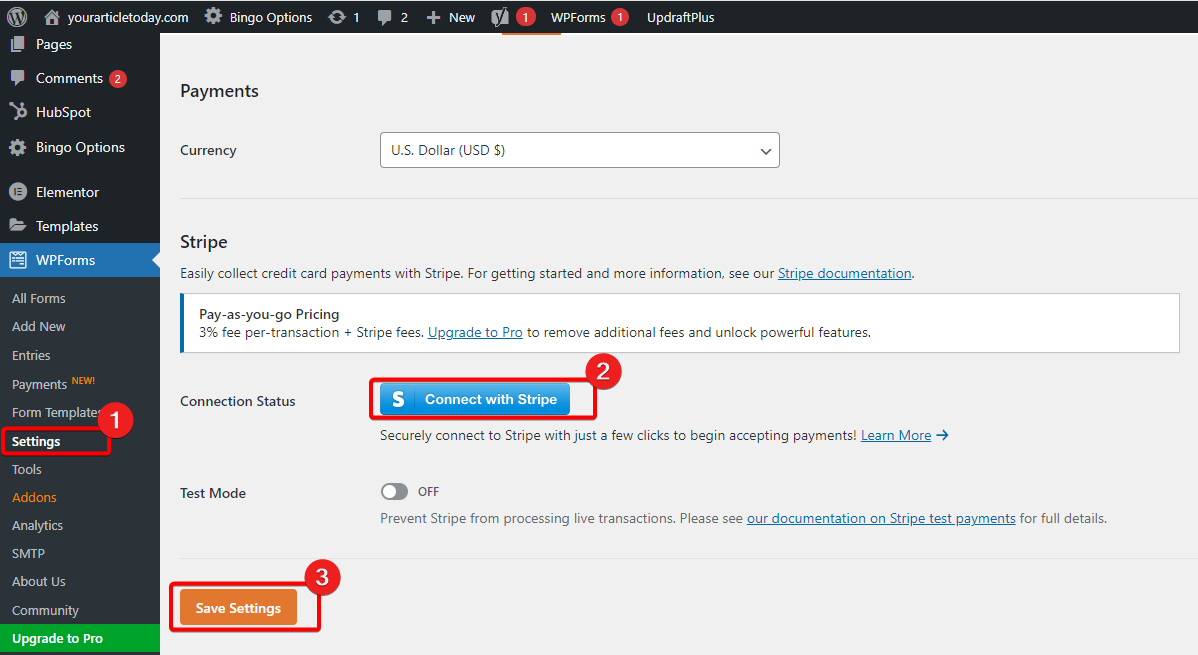The width and height of the screenshot is (1198, 655).
Task: Click the Currency label
Action: (208, 151)
